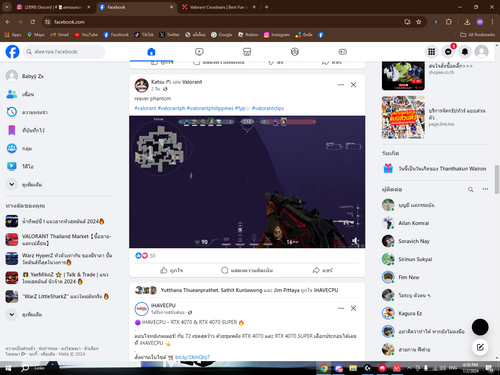Viewport: 500px width, 375px height.
Task: Open Memories in the left sidebar
Action: pyautogui.click(x=59, y=112)
